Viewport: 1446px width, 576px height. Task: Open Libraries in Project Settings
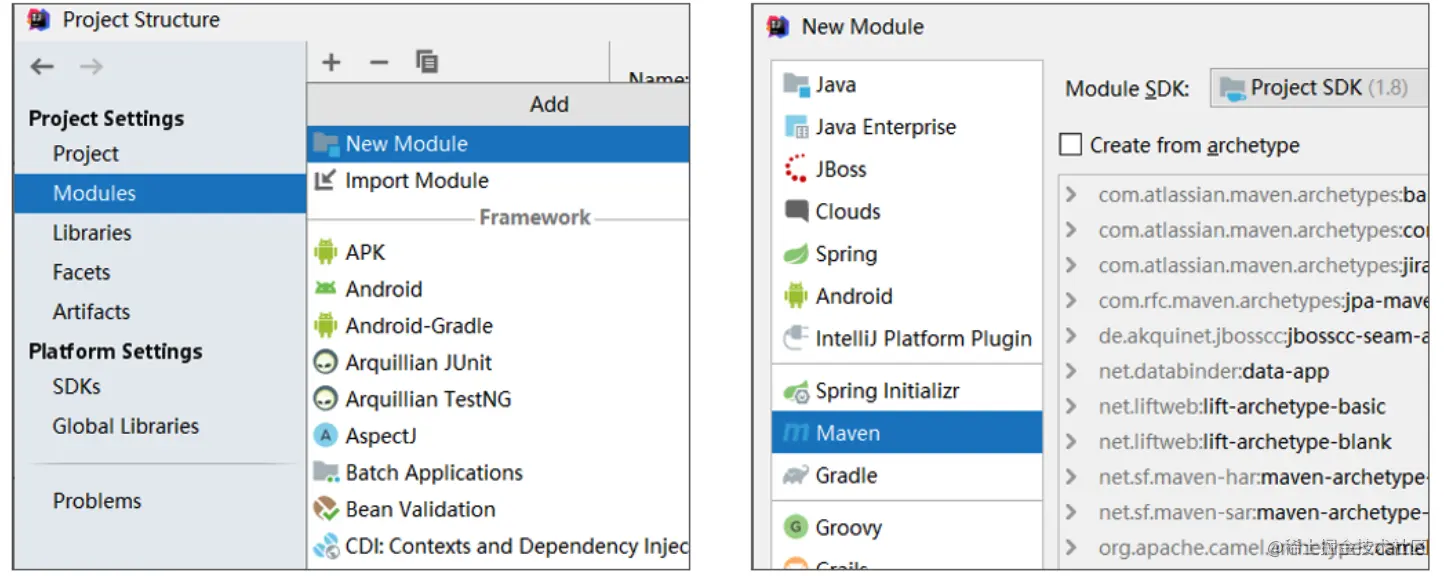point(92,233)
